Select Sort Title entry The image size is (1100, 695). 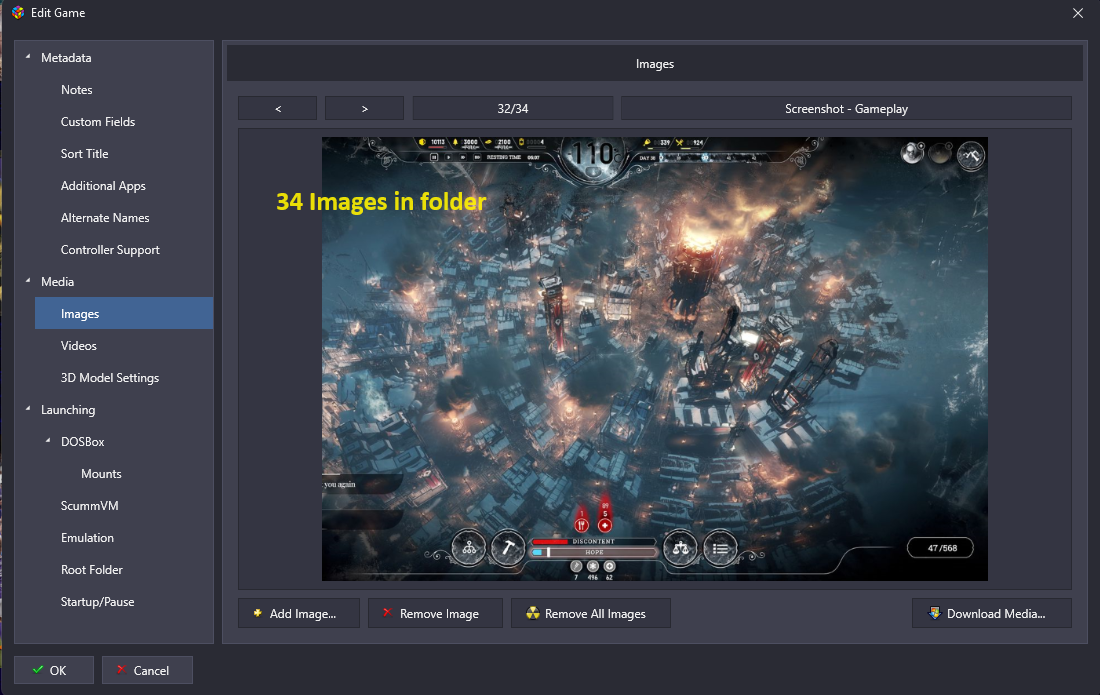coord(84,154)
